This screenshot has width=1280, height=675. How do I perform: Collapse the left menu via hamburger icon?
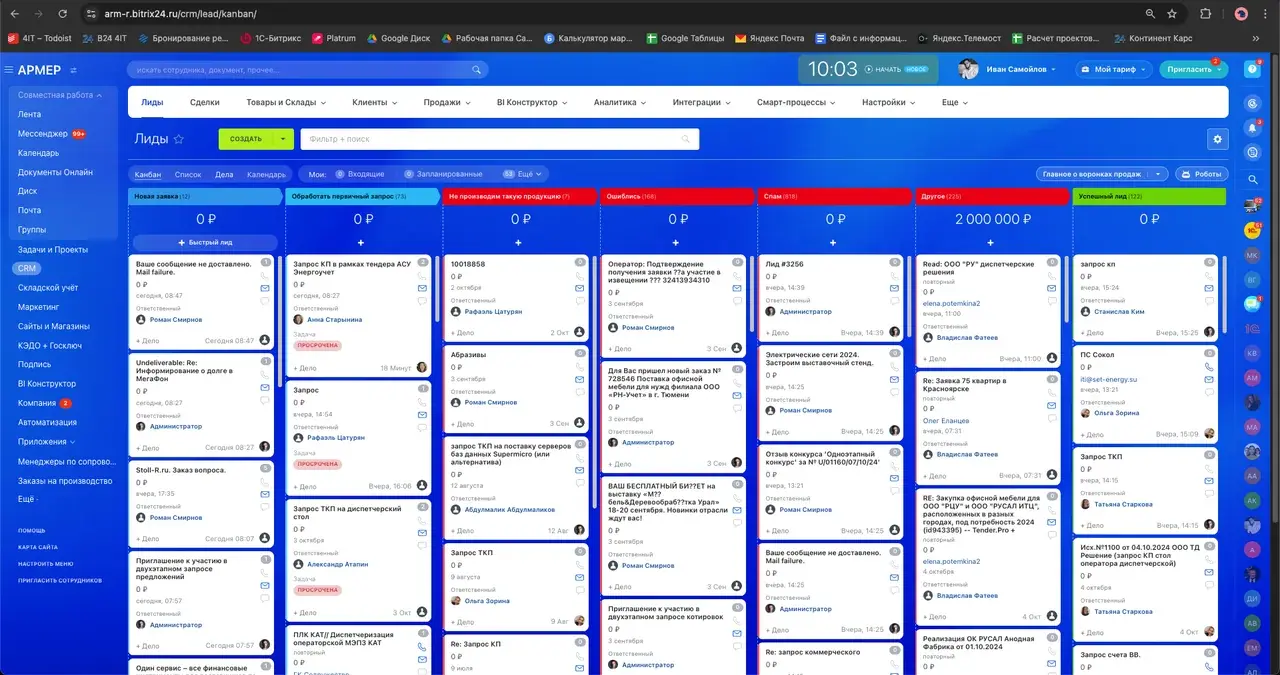pyautogui.click(x=9, y=70)
